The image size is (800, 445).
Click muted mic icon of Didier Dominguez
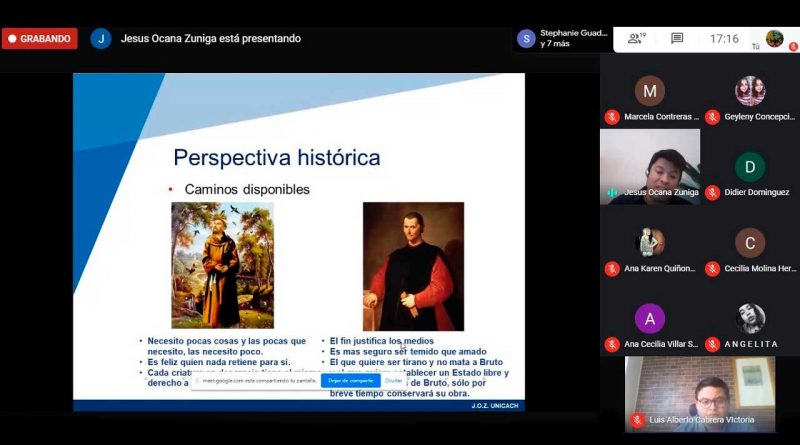point(712,192)
